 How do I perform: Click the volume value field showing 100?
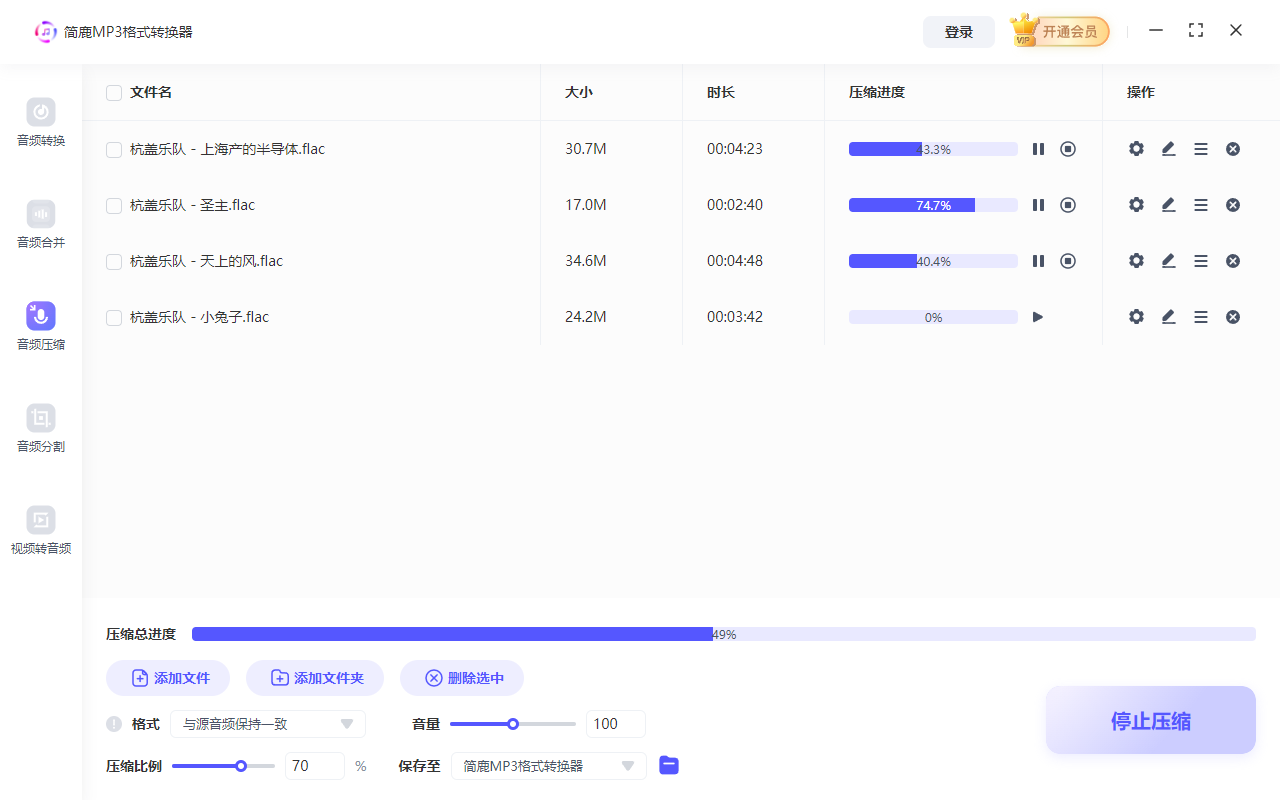click(x=616, y=724)
